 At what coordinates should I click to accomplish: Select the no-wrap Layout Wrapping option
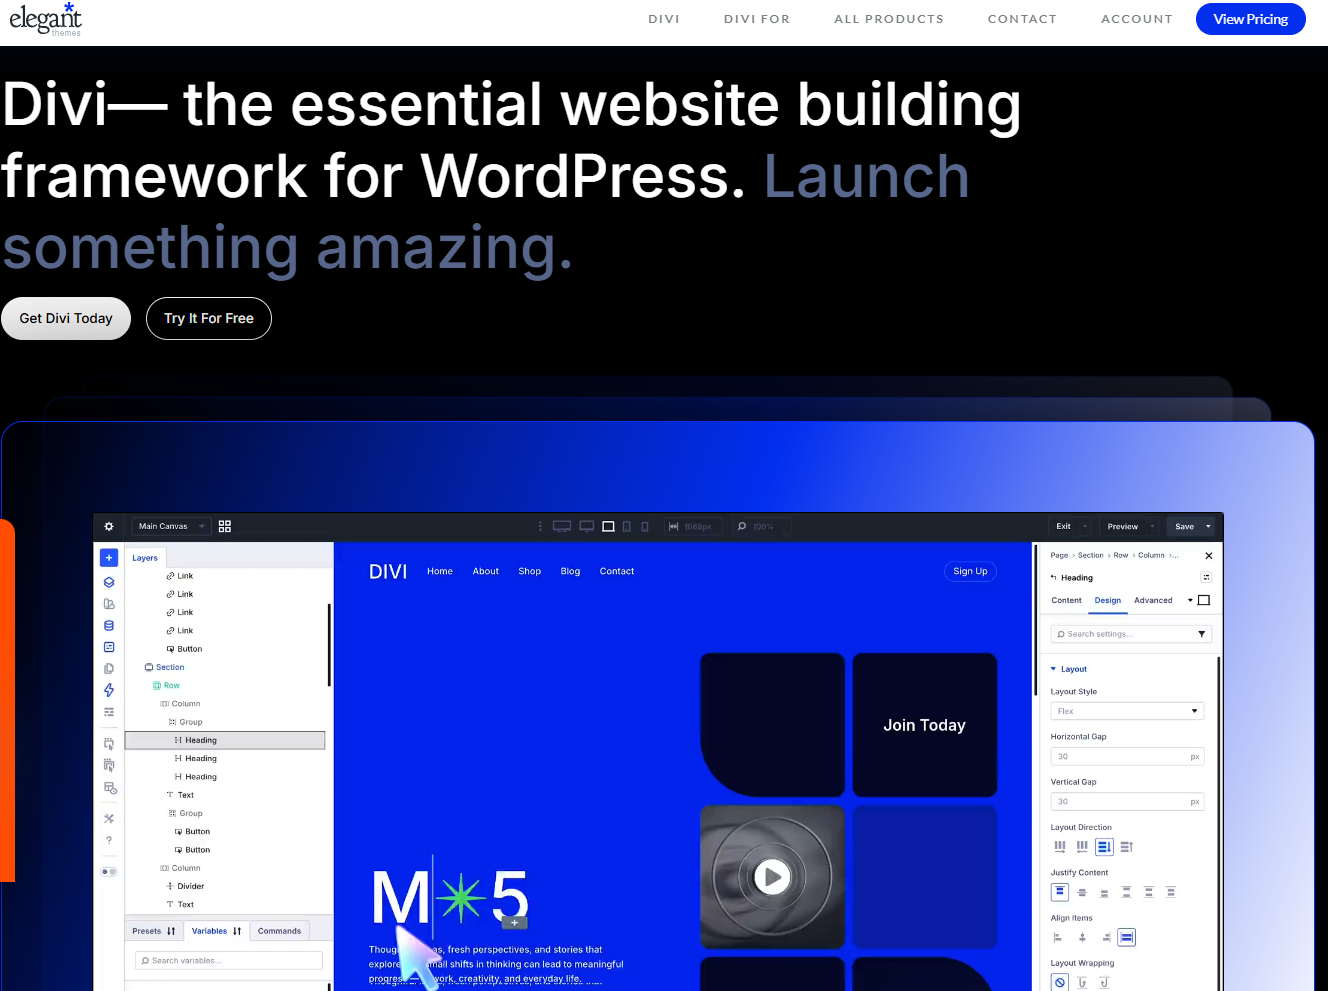pos(1060,983)
